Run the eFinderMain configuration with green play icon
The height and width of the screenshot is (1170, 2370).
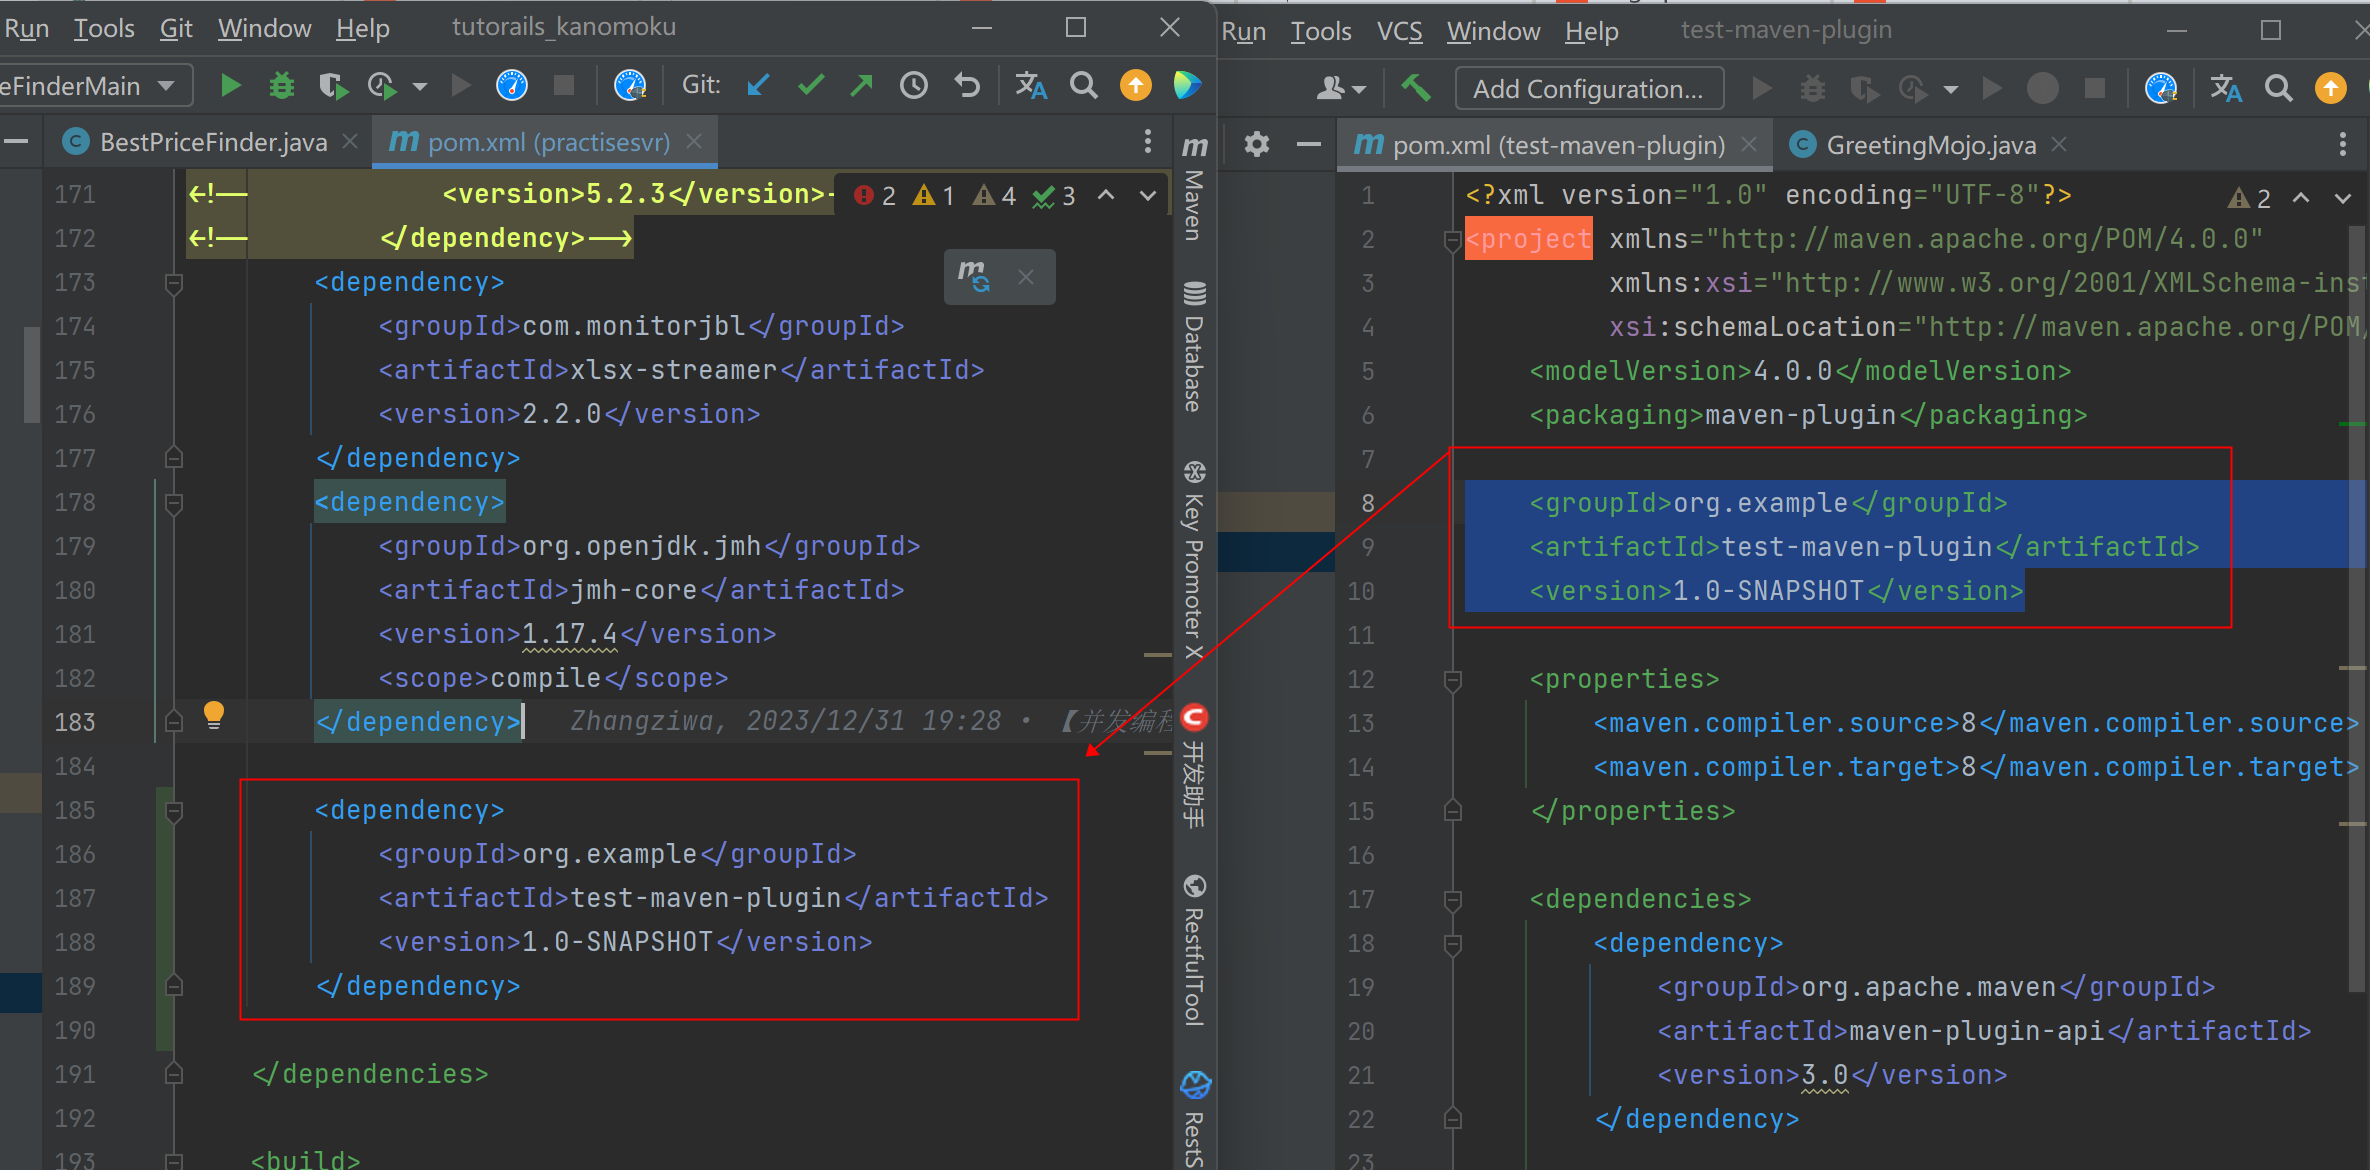coord(230,86)
